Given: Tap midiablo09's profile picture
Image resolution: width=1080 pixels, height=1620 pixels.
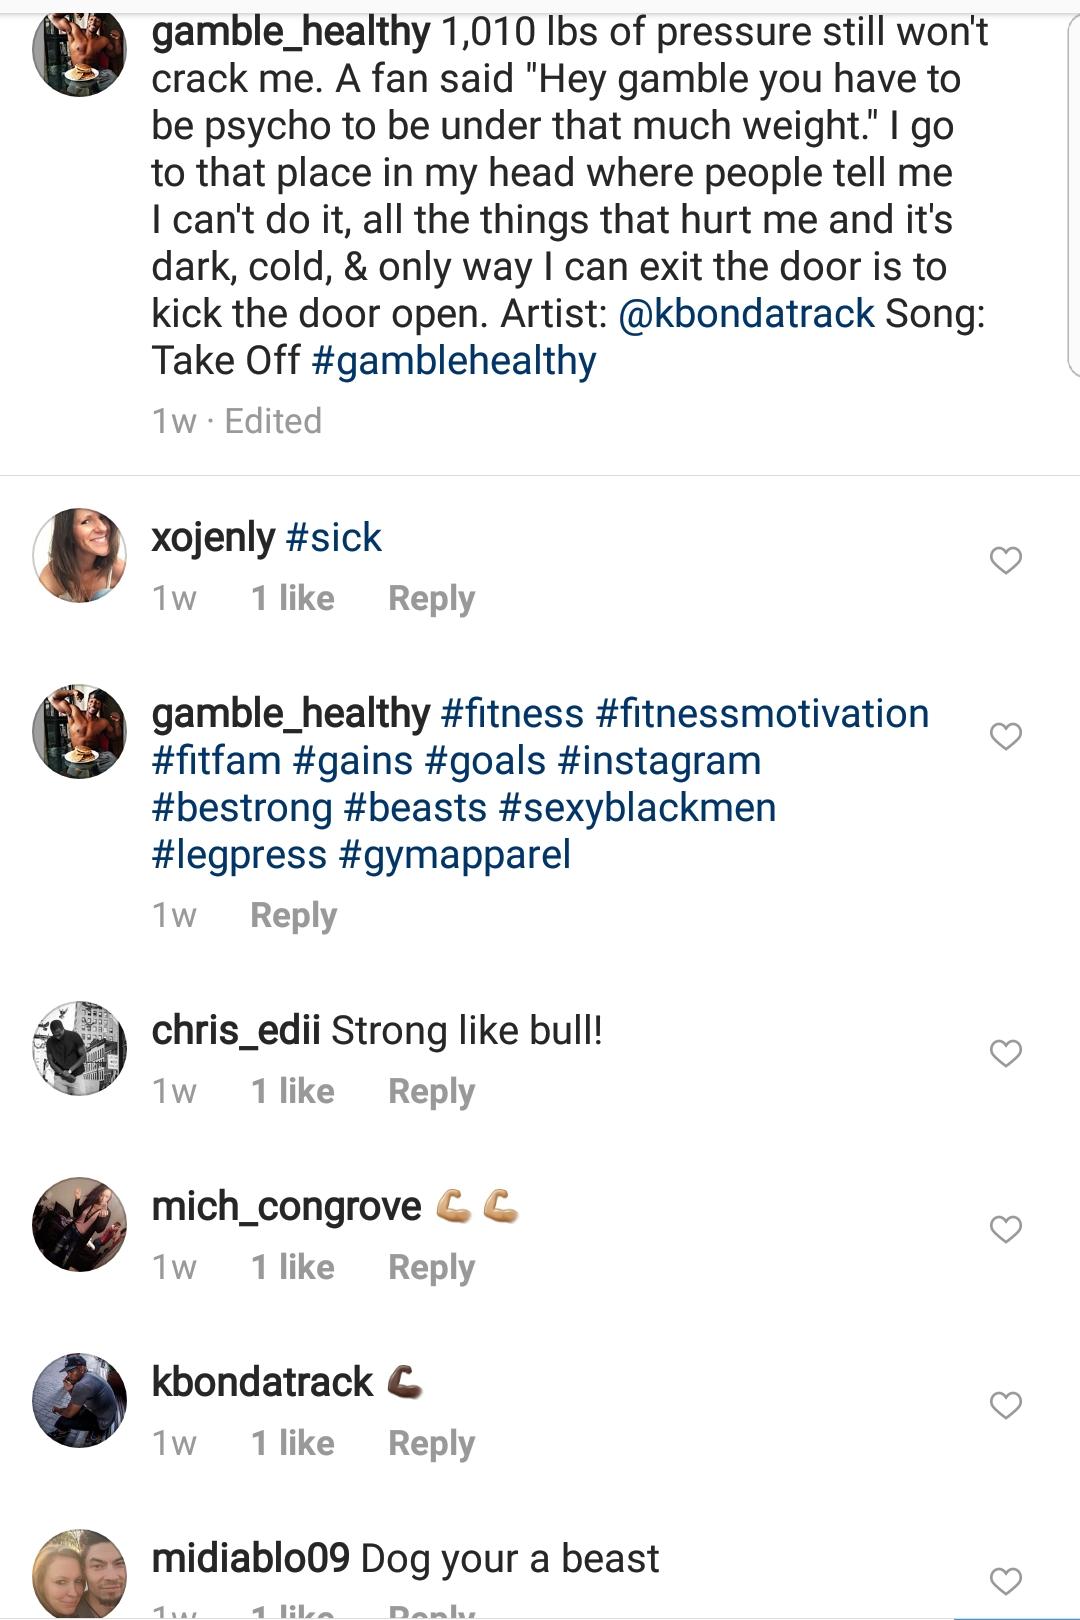Looking at the screenshot, I should (x=80, y=1574).
